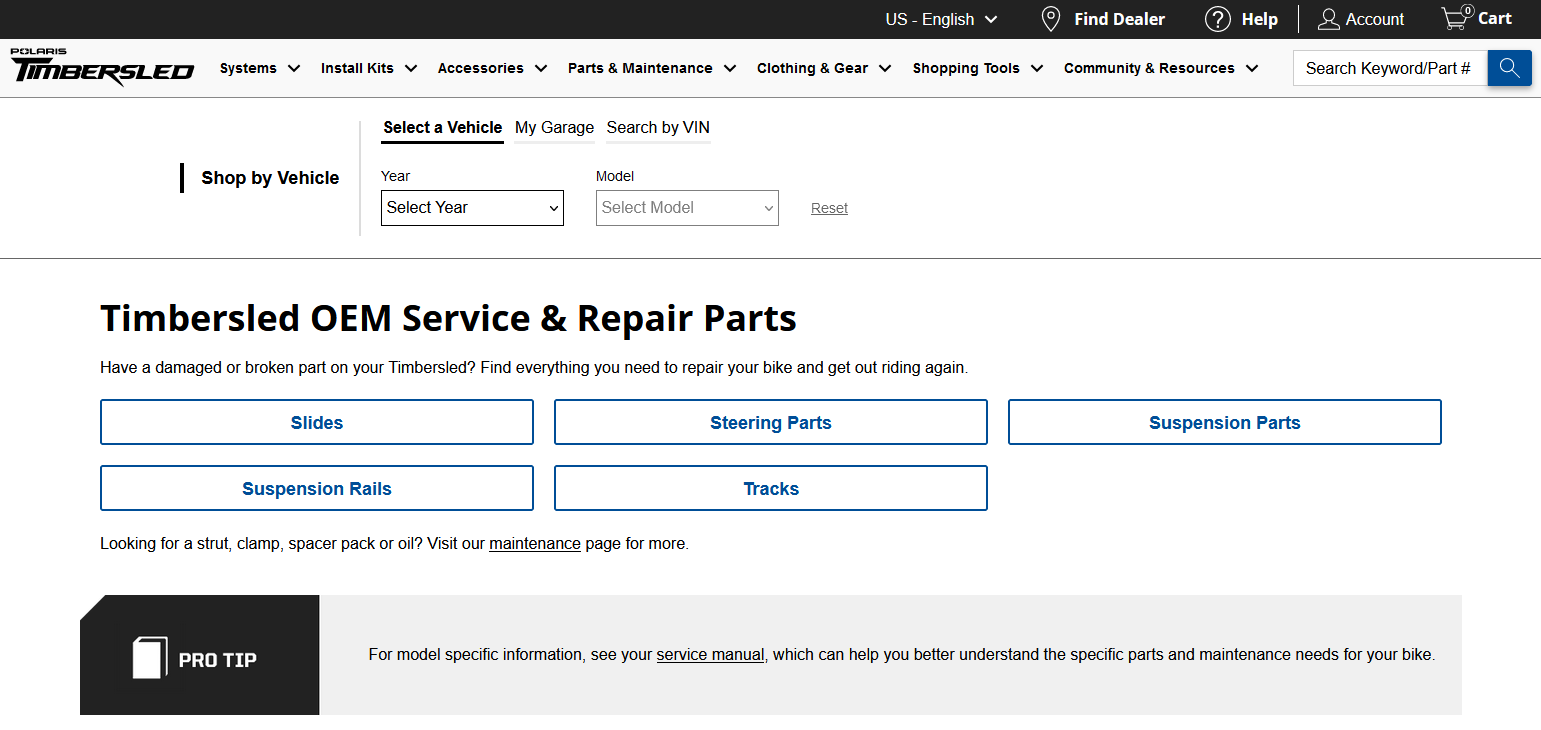Click the Reset vehicle link
The height and width of the screenshot is (730, 1541).
click(x=829, y=208)
